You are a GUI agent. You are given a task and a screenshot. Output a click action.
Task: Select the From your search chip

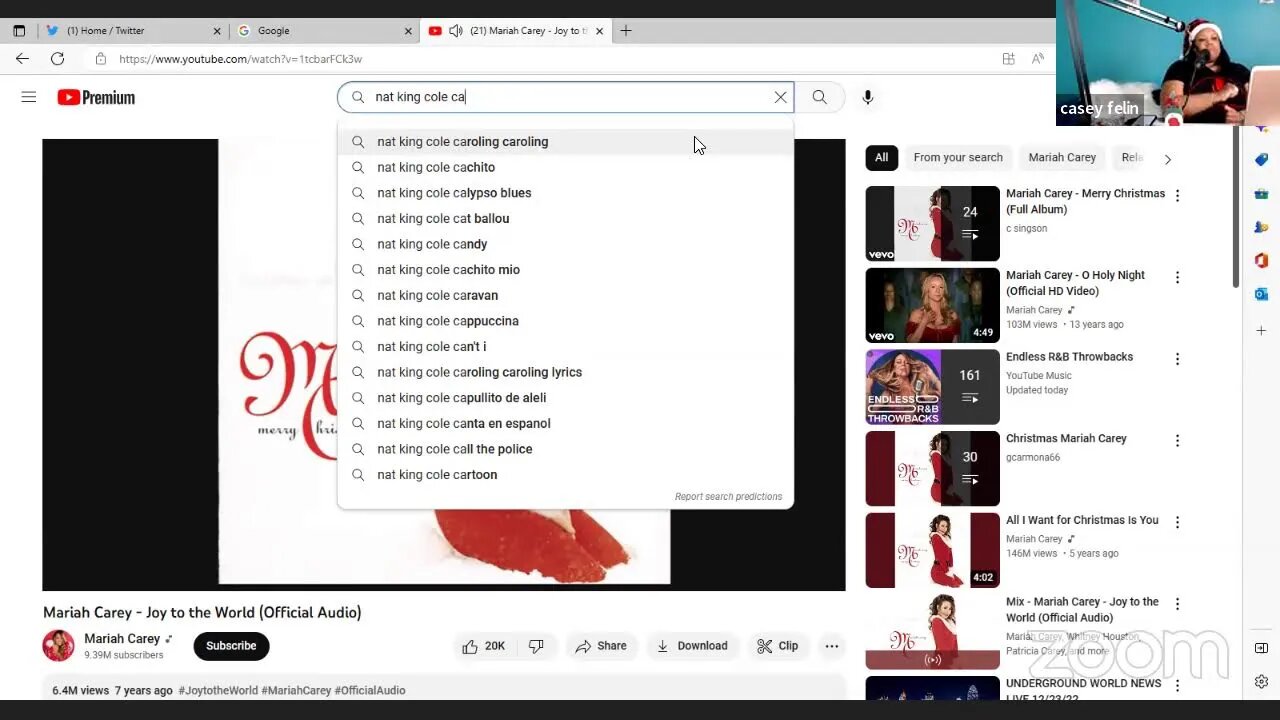tap(958, 157)
